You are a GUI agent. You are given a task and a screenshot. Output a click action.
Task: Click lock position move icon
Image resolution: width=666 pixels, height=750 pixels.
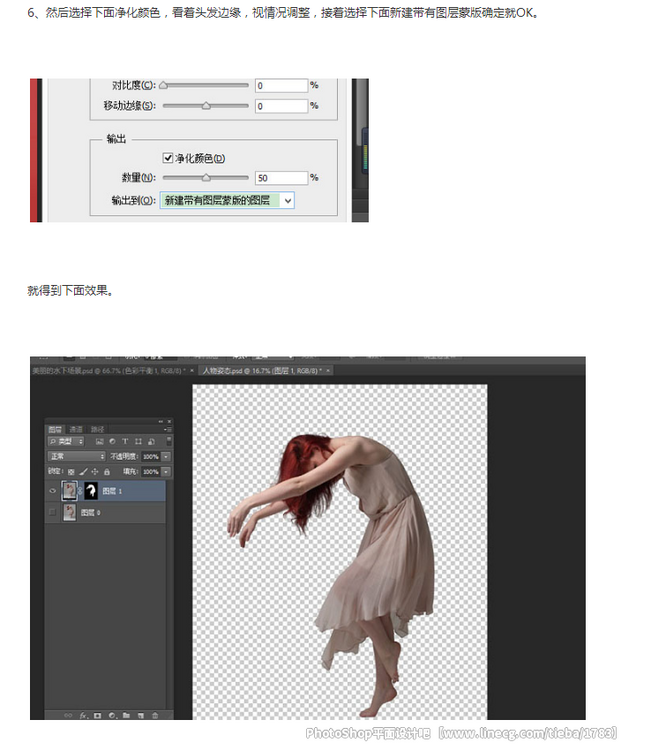click(95, 472)
